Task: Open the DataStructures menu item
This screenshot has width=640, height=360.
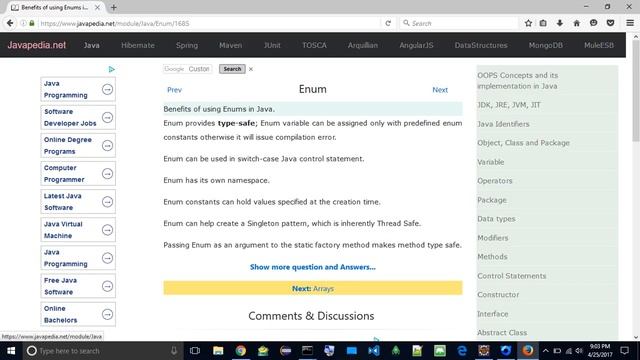Action: (x=481, y=45)
